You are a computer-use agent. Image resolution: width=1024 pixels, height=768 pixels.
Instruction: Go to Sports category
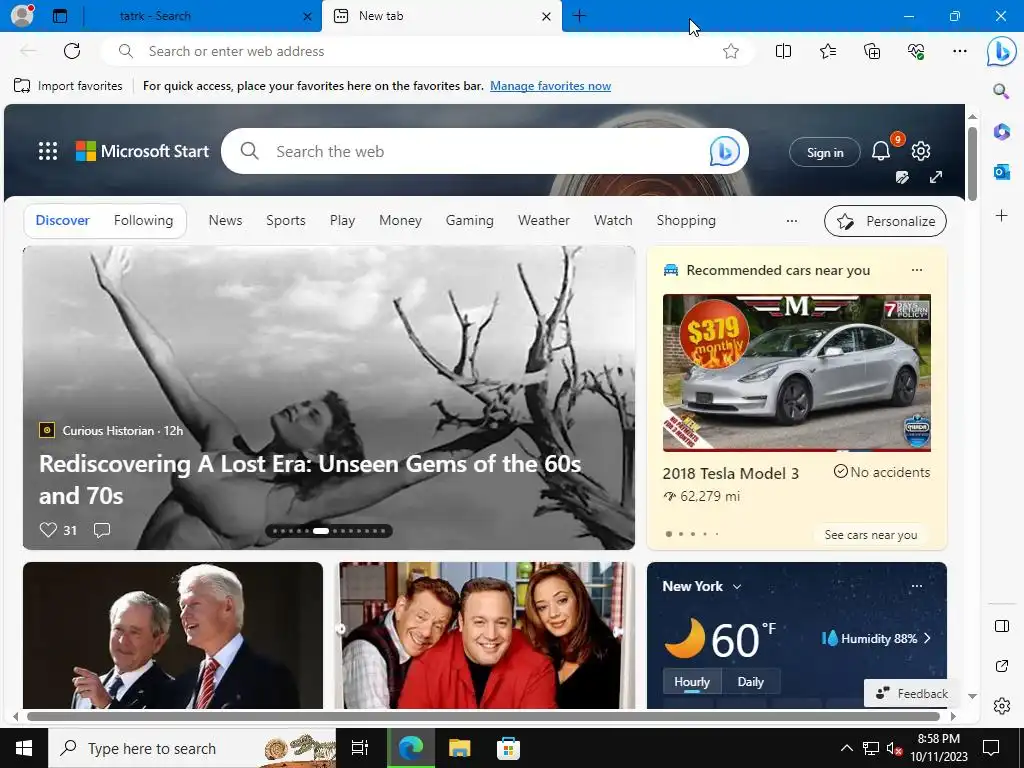pos(285,221)
